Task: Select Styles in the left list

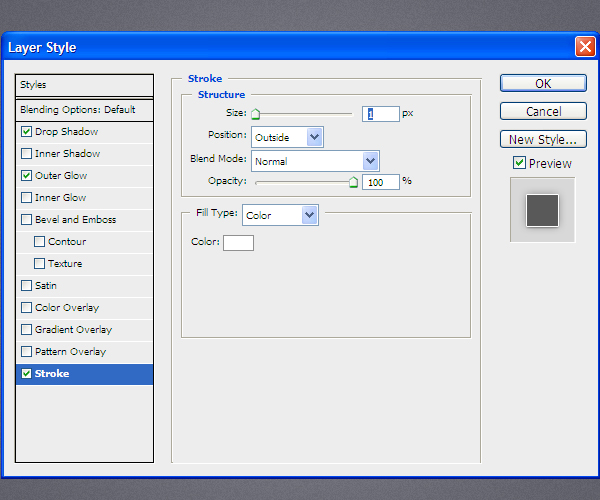Action: click(33, 85)
